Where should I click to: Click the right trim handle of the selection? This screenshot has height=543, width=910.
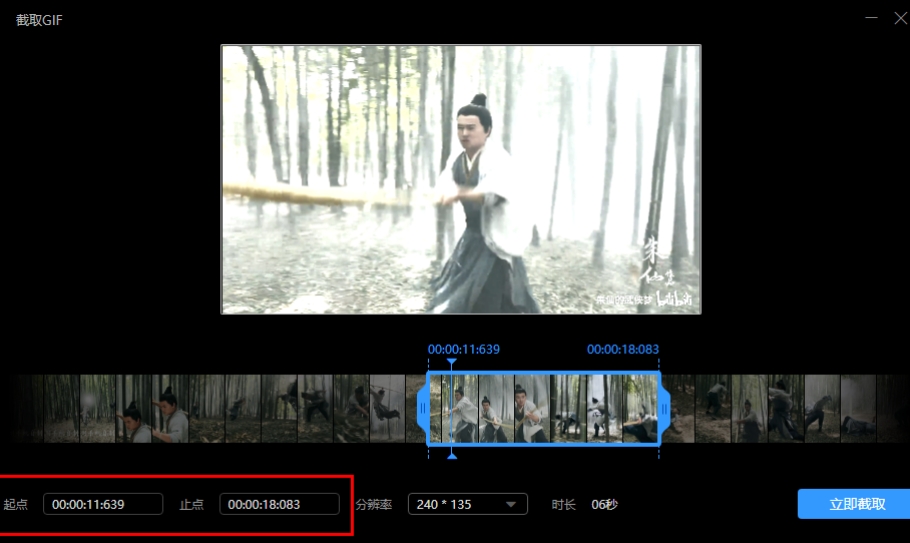(x=665, y=408)
